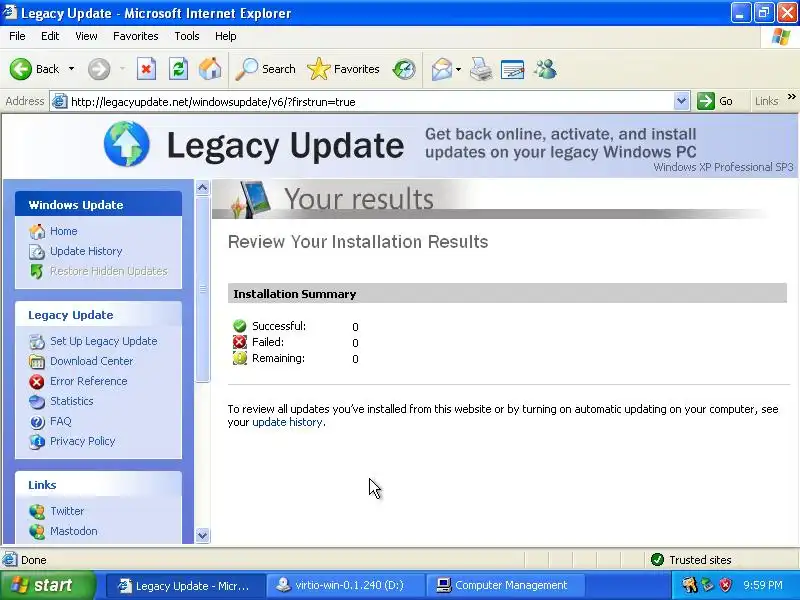The height and width of the screenshot is (600, 800).
Task: Click the page icon beside the address URL
Action: click(x=59, y=101)
